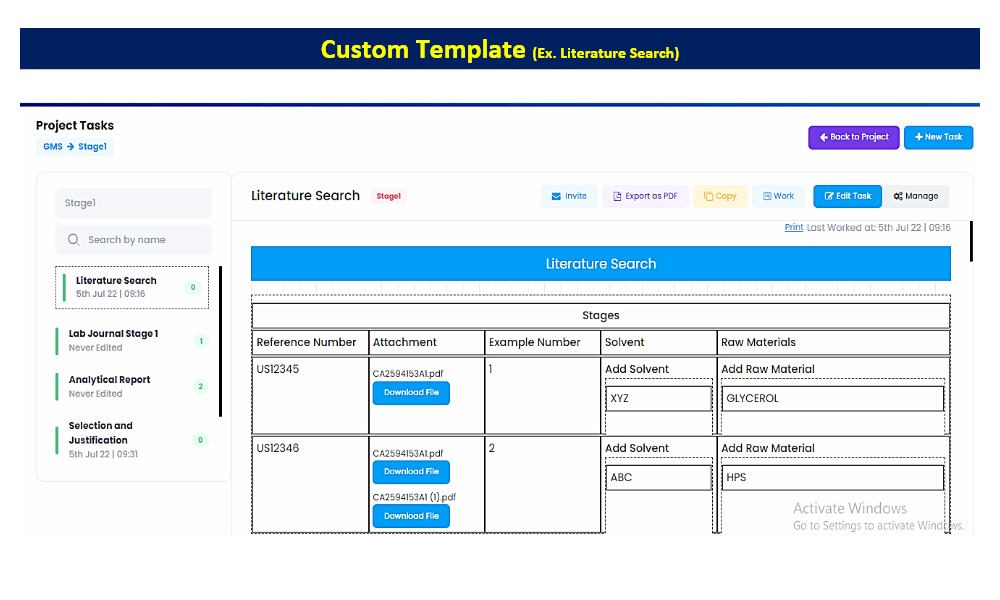Click the back arrow icon on Back to Project
Image resolution: width=1000 pixels, height=600 pixels.
(824, 137)
